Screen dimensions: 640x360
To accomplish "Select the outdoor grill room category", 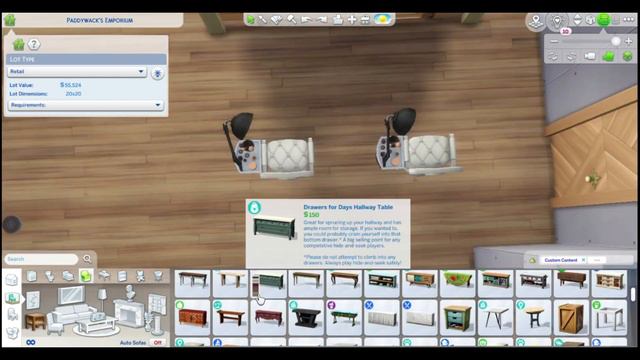I will (x=158, y=276).
